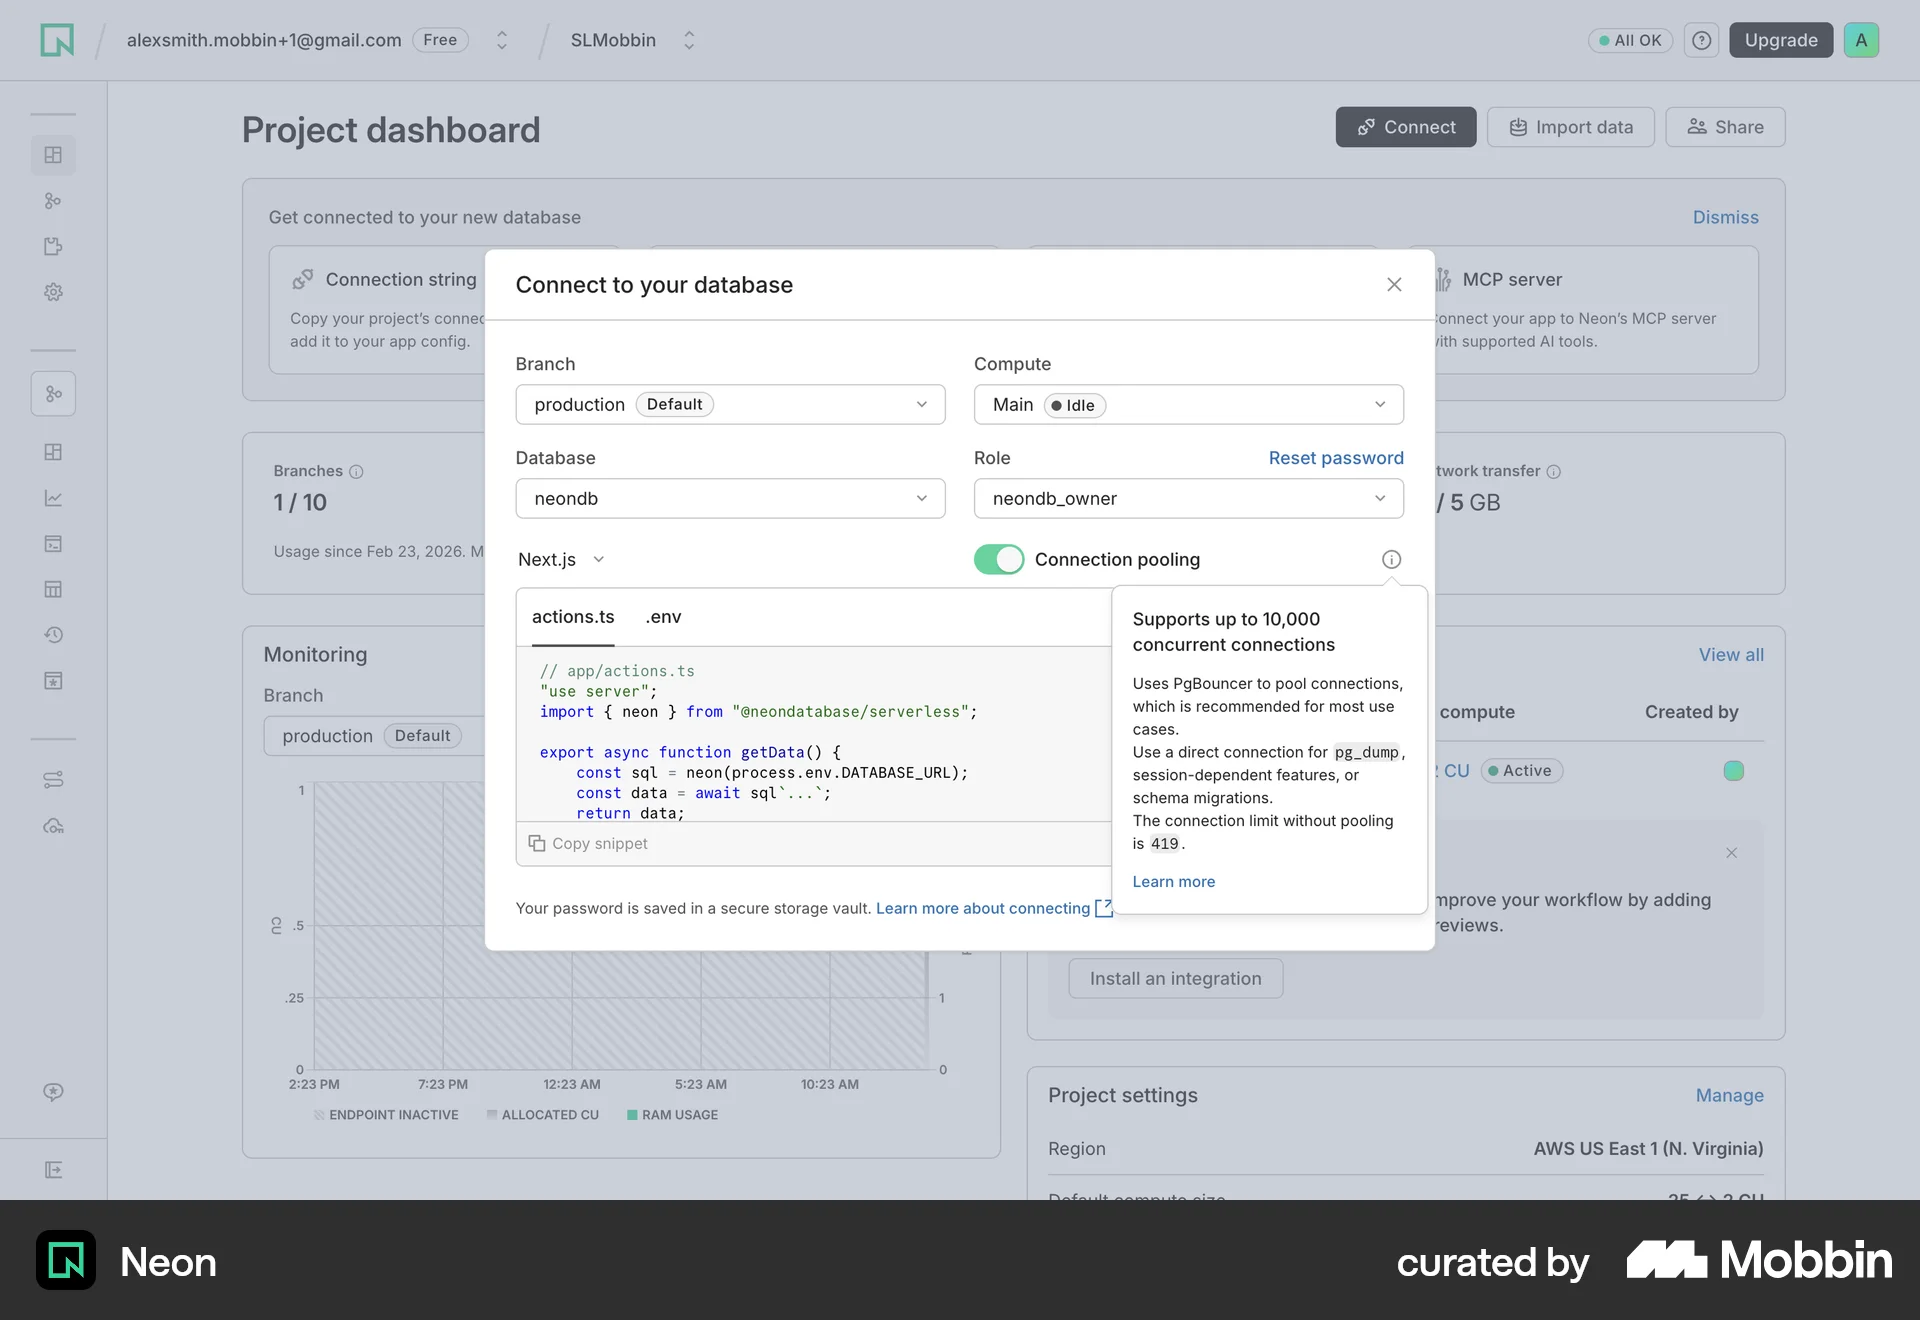This screenshot has height=1320, width=1920.
Task: Click the expand sidebar arrow icon at bottom
Action: tap(53, 1170)
